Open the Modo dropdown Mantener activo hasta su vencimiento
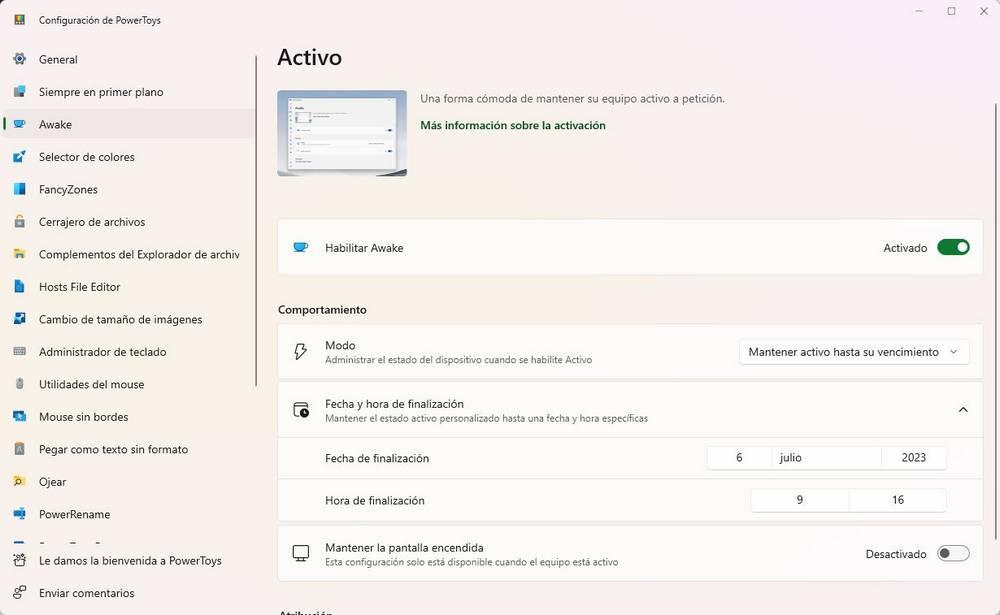Viewport: 1000px width, 615px height. (x=854, y=352)
